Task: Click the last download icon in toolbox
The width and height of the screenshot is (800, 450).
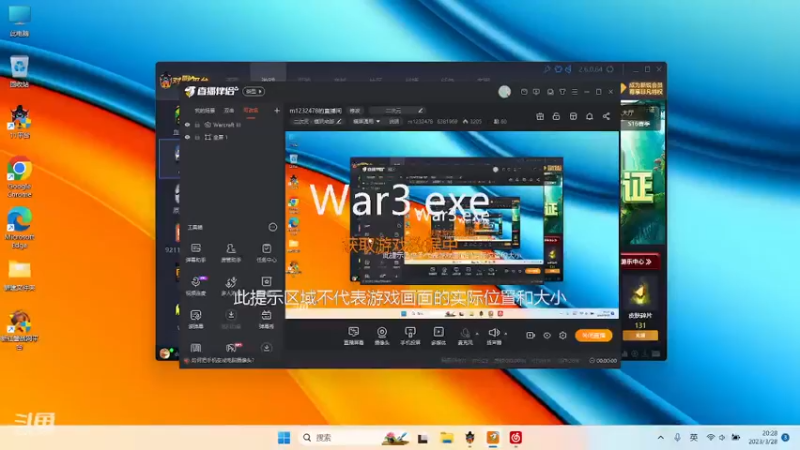Action: pos(266,348)
